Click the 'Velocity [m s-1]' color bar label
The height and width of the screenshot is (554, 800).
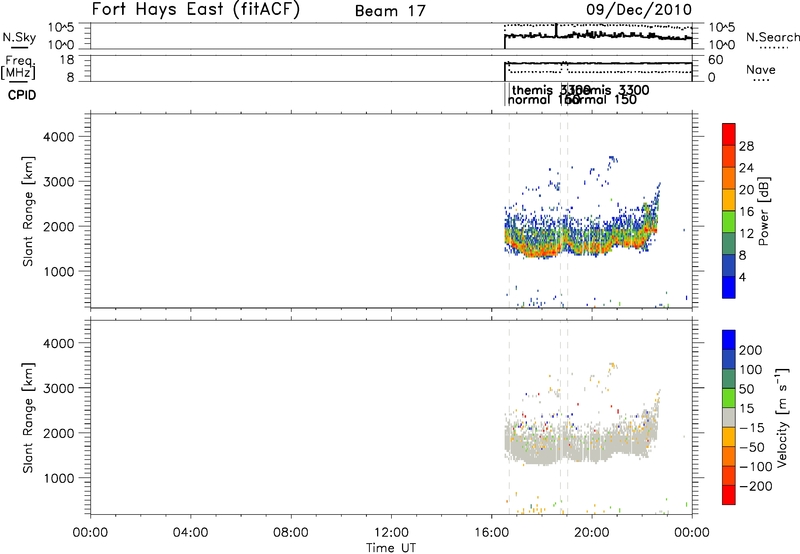click(x=782, y=417)
